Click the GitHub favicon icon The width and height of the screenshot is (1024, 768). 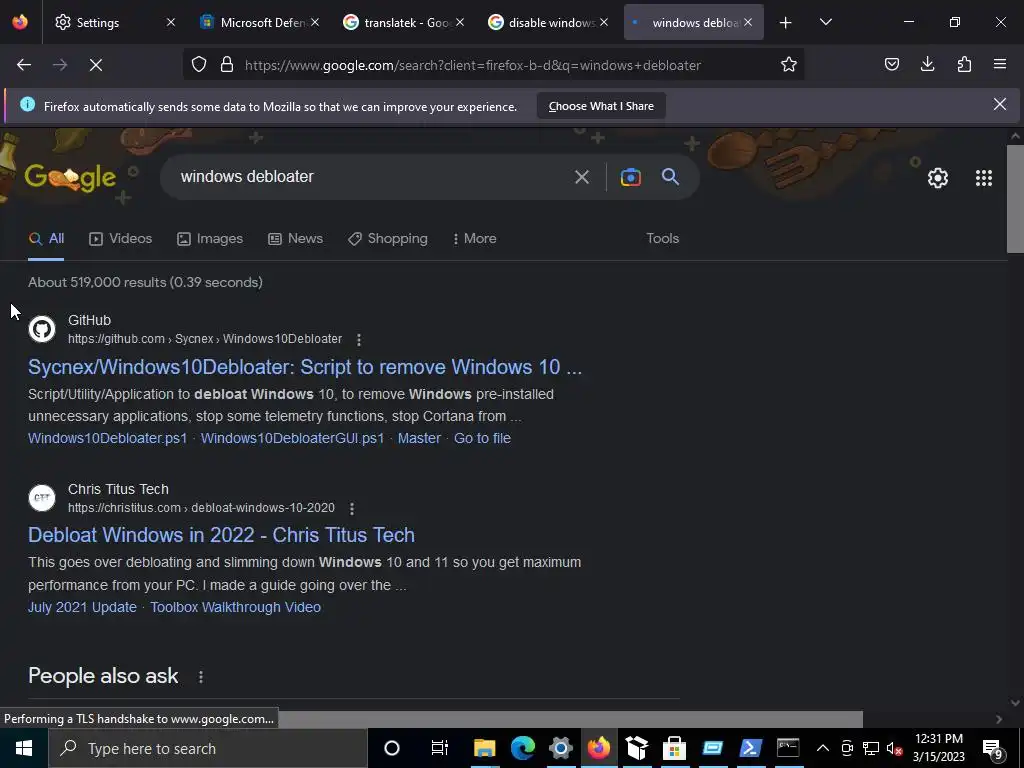pyautogui.click(x=42, y=329)
